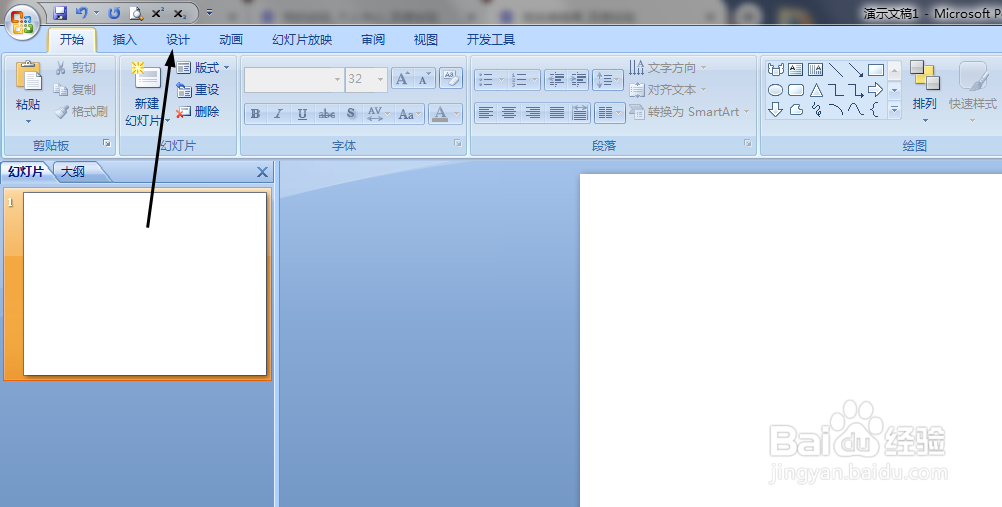Toggle text shadow formatting
The width and height of the screenshot is (1002, 507).
click(351, 114)
